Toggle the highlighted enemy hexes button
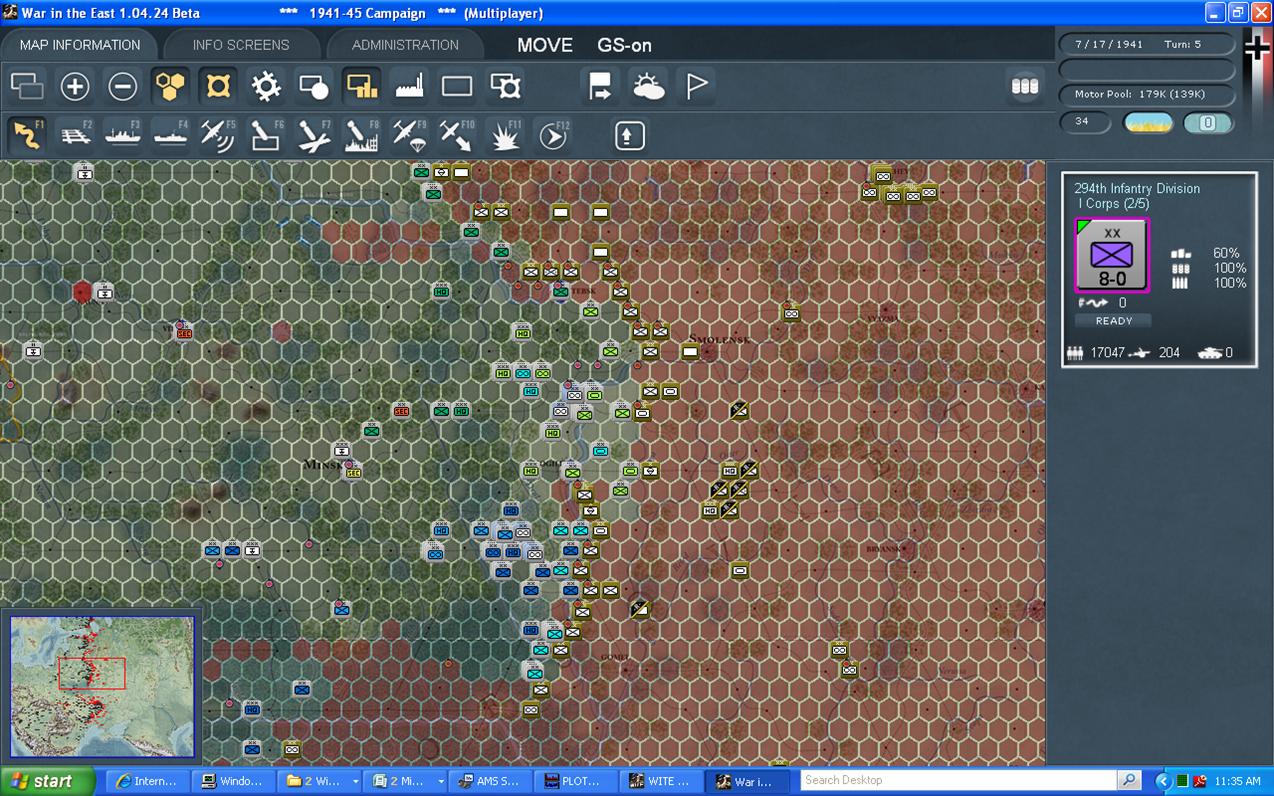Screen dimensions: 1274x796 pos(218,87)
